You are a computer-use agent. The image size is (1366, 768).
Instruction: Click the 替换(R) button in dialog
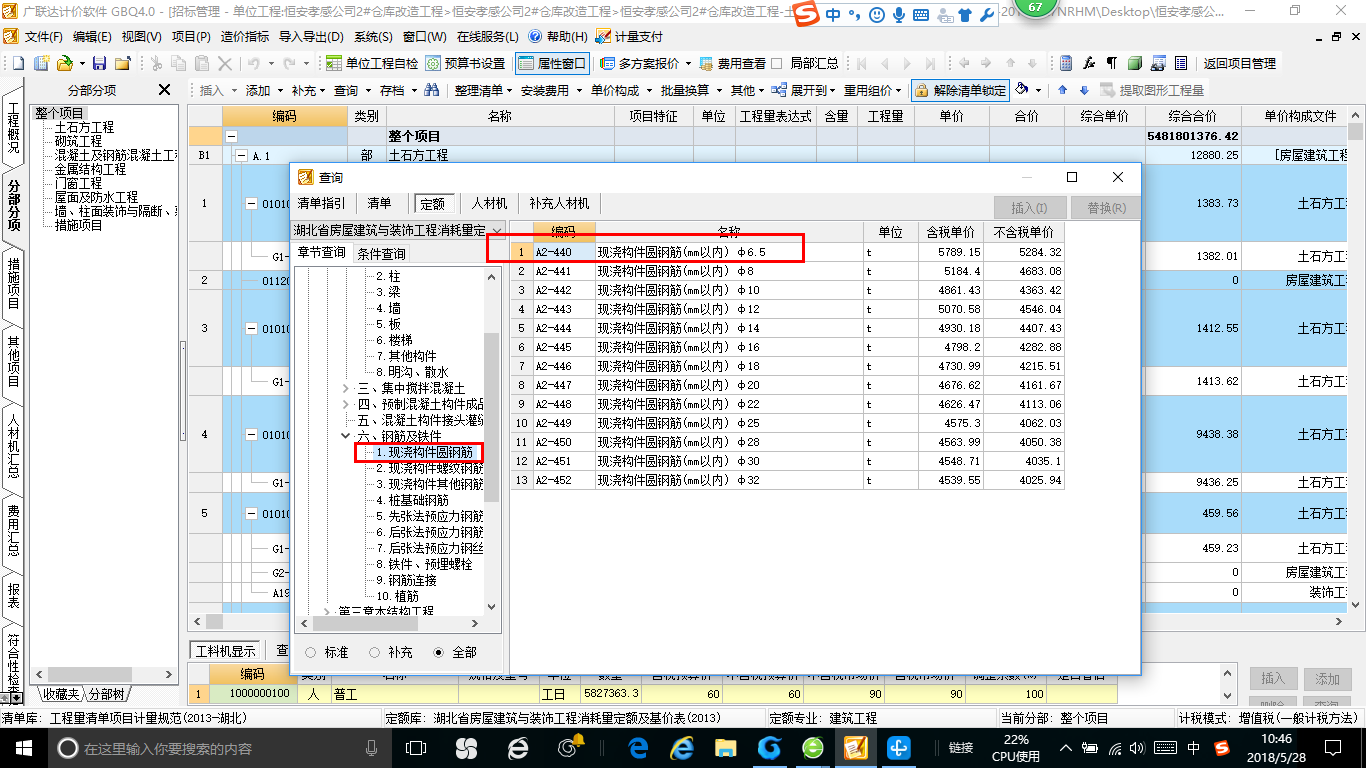1105,207
